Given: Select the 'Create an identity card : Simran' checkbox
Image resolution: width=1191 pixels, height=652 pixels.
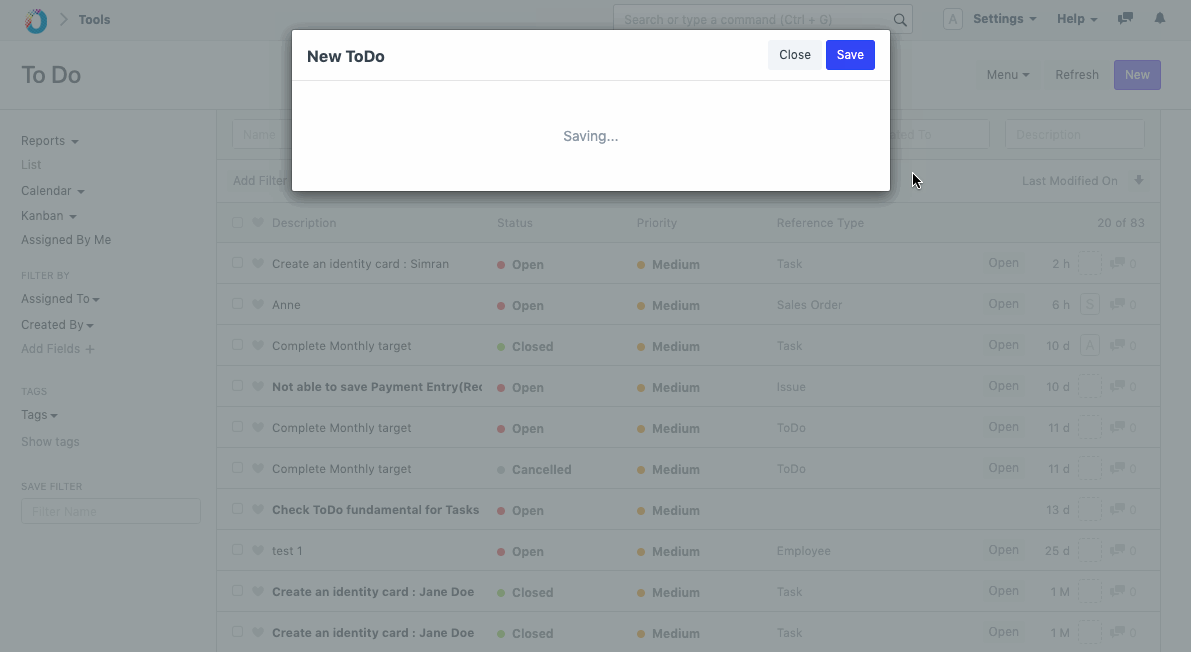Looking at the screenshot, I should coord(238,264).
